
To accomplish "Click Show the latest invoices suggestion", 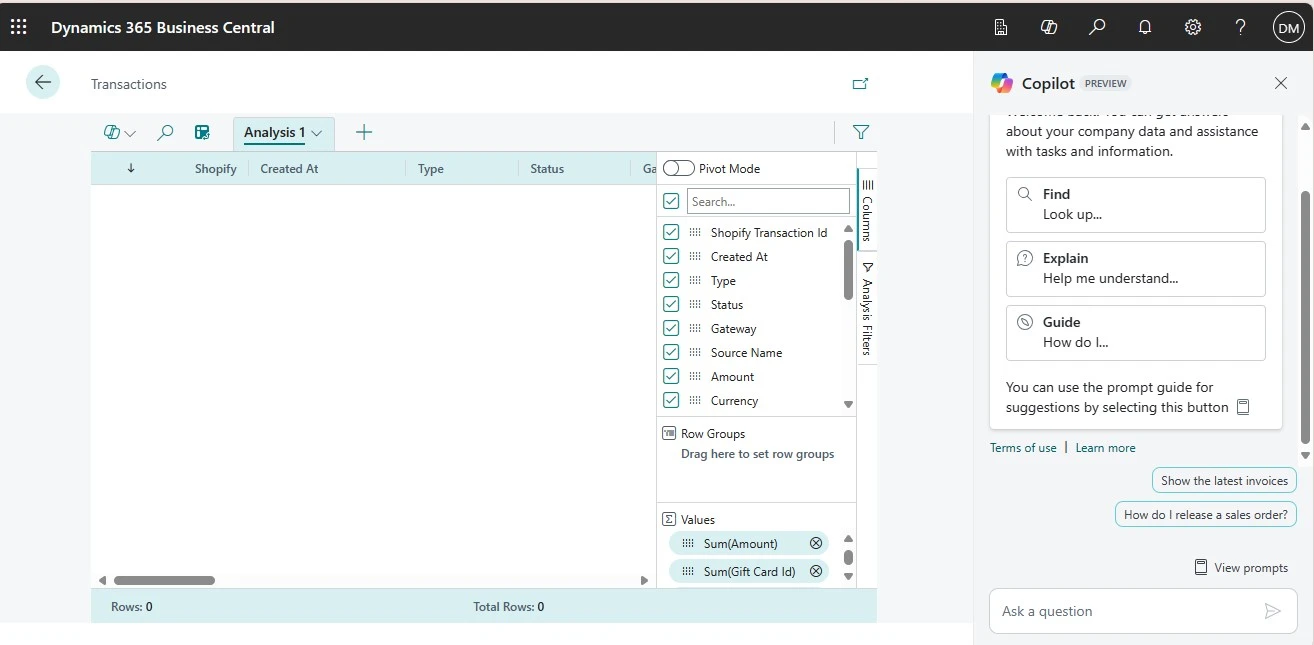I will pyautogui.click(x=1224, y=480).
